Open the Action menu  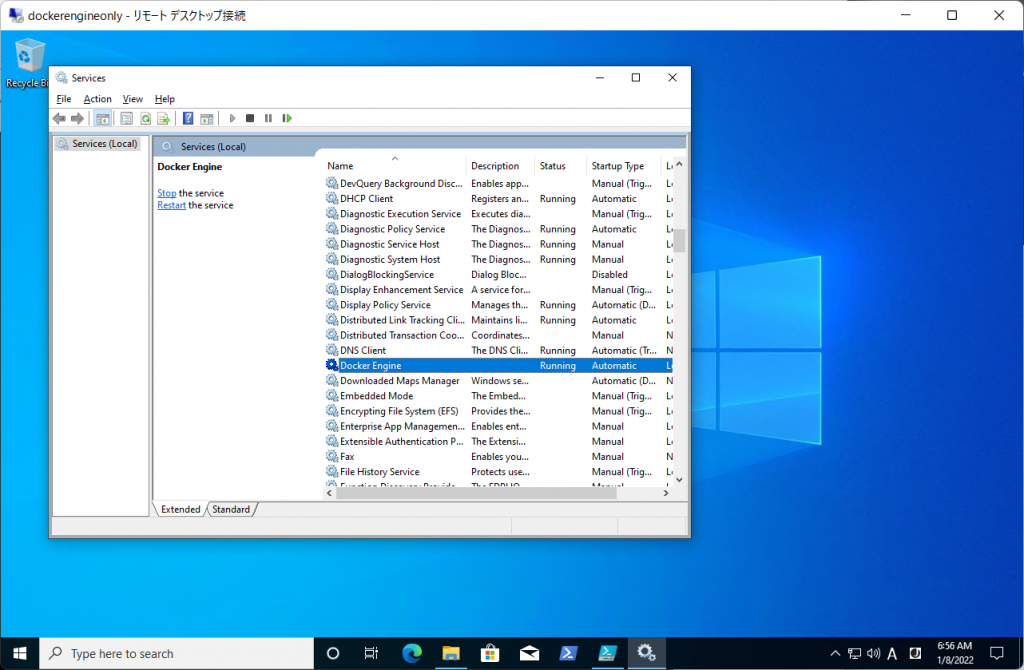tap(98, 99)
